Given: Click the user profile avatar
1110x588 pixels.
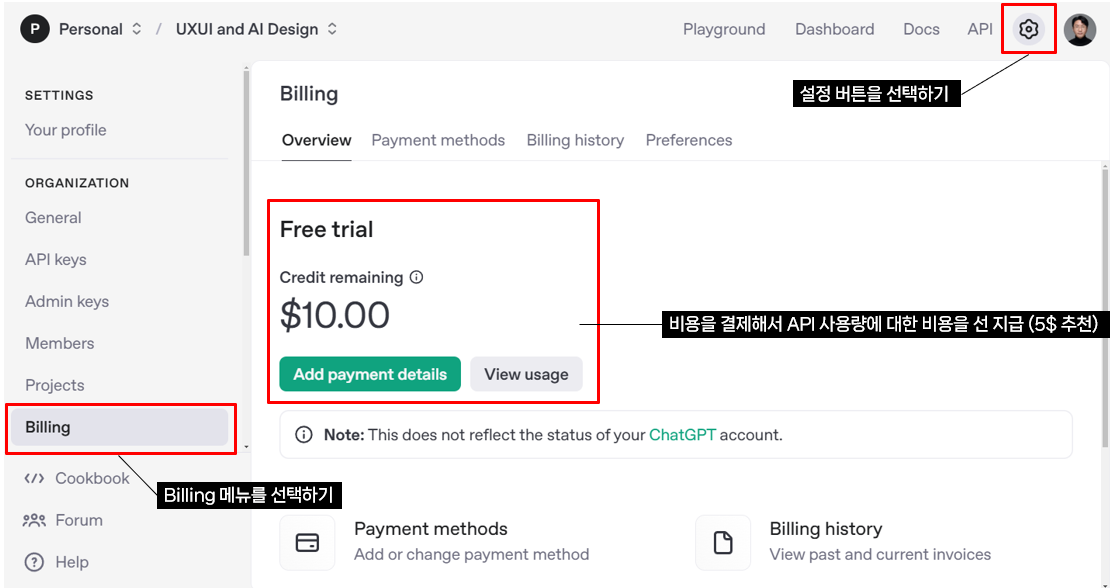Looking at the screenshot, I should point(1080,30).
